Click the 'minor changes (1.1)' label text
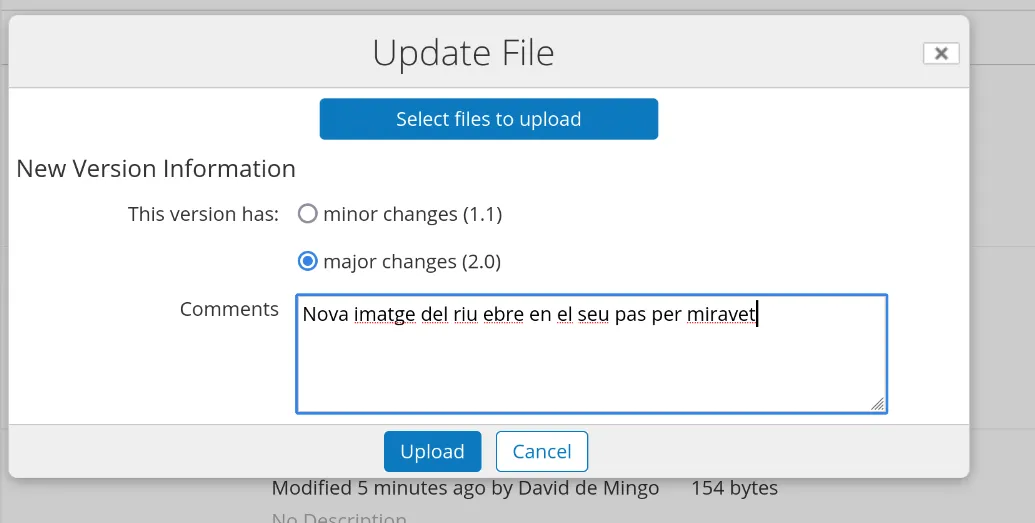1035x523 pixels. pyautogui.click(x=412, y=214)
